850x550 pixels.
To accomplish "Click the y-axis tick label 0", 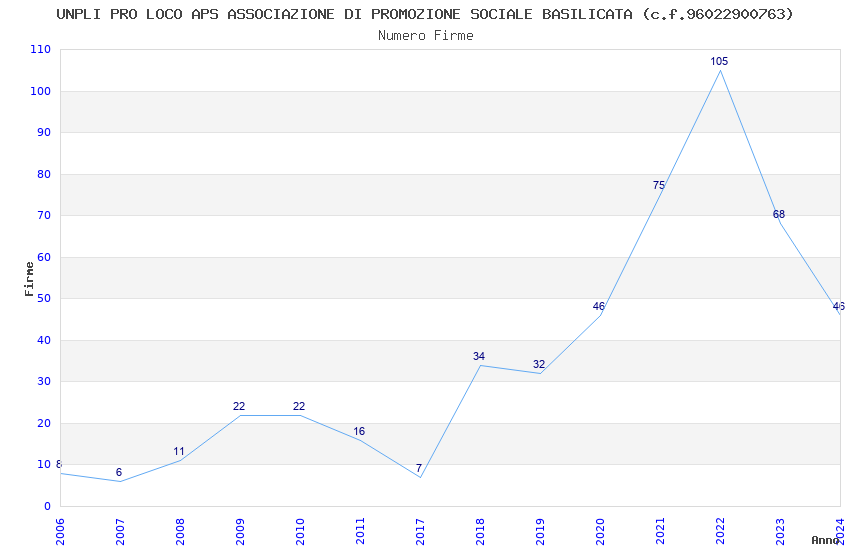I will click(x=47, y=506).
